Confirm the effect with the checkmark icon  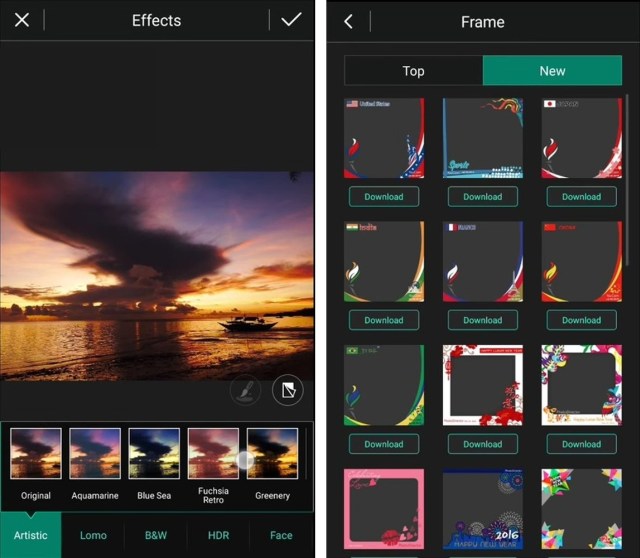pyautogui.click(x=291, y=20)
